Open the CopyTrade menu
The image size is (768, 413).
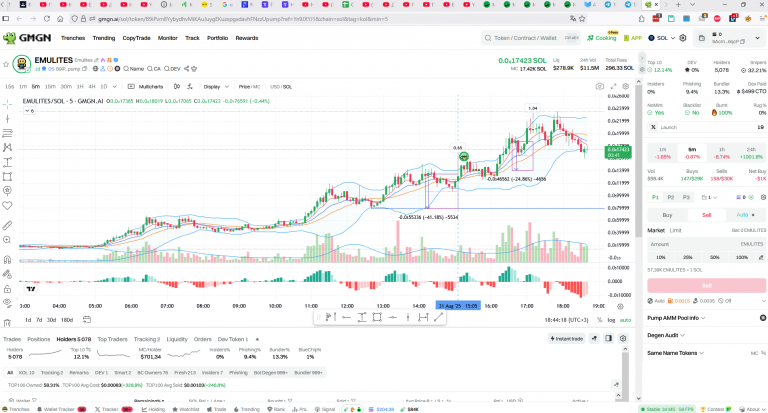[136, 38]
